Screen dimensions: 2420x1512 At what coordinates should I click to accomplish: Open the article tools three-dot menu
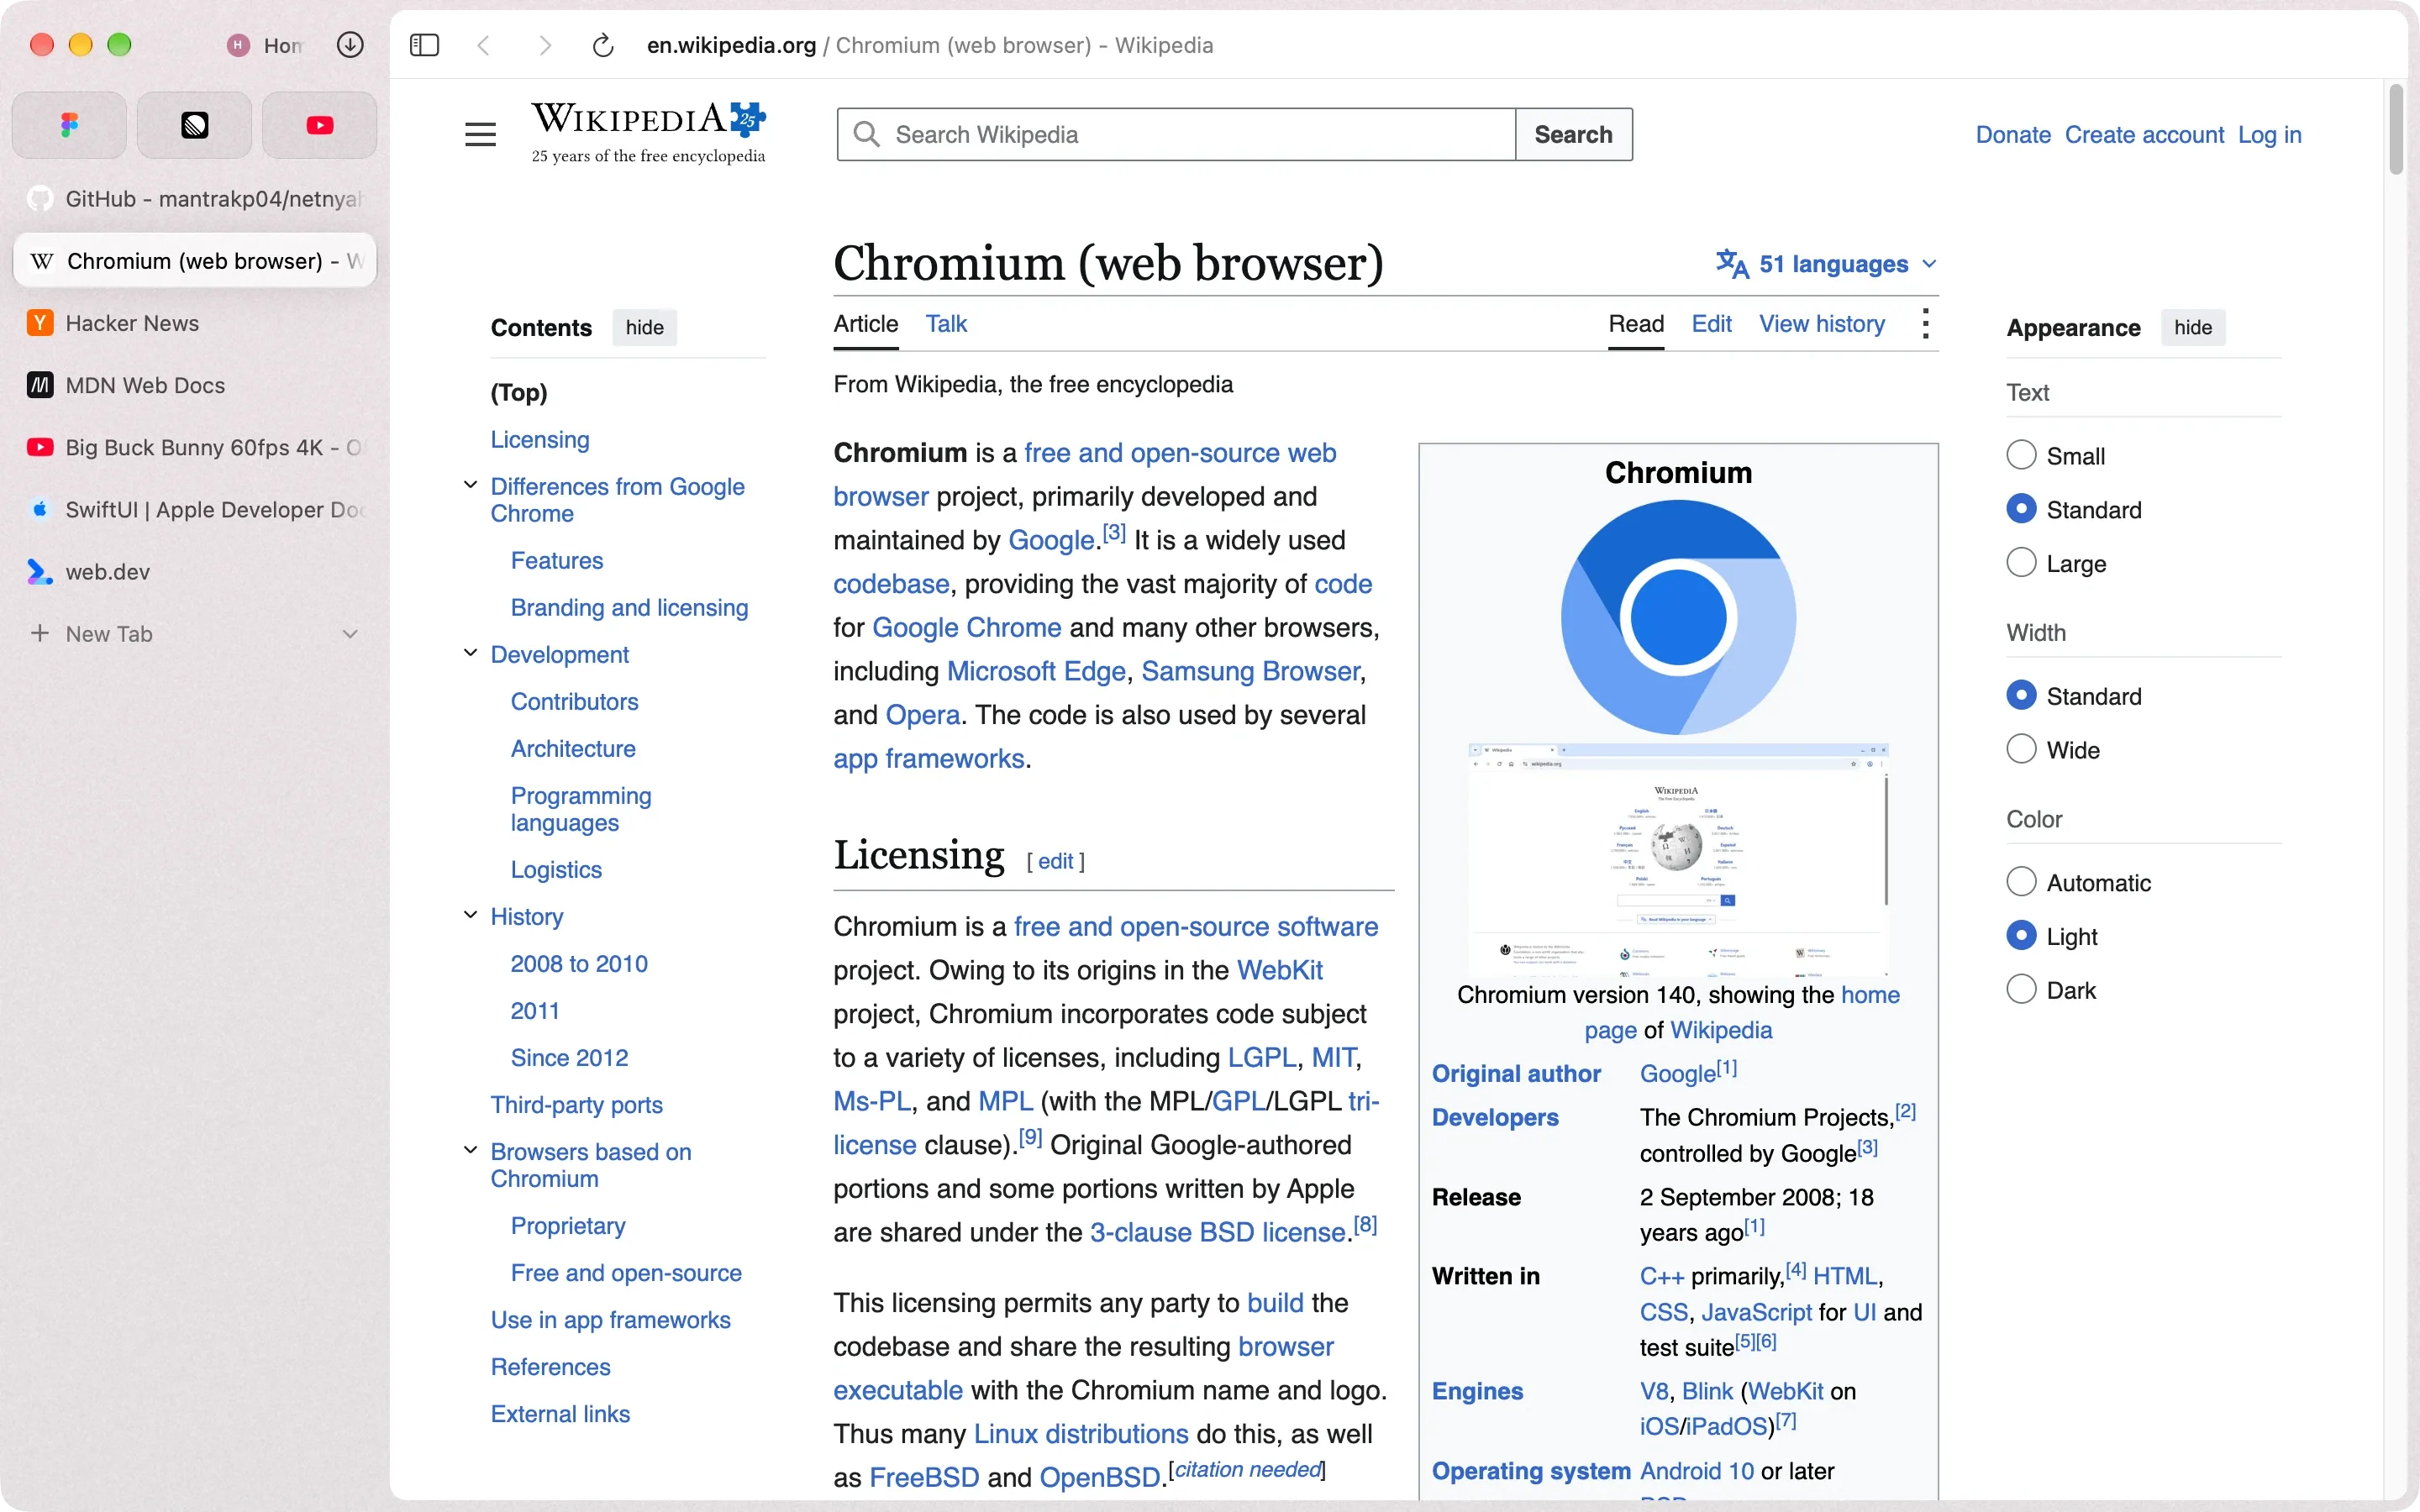1925,323
